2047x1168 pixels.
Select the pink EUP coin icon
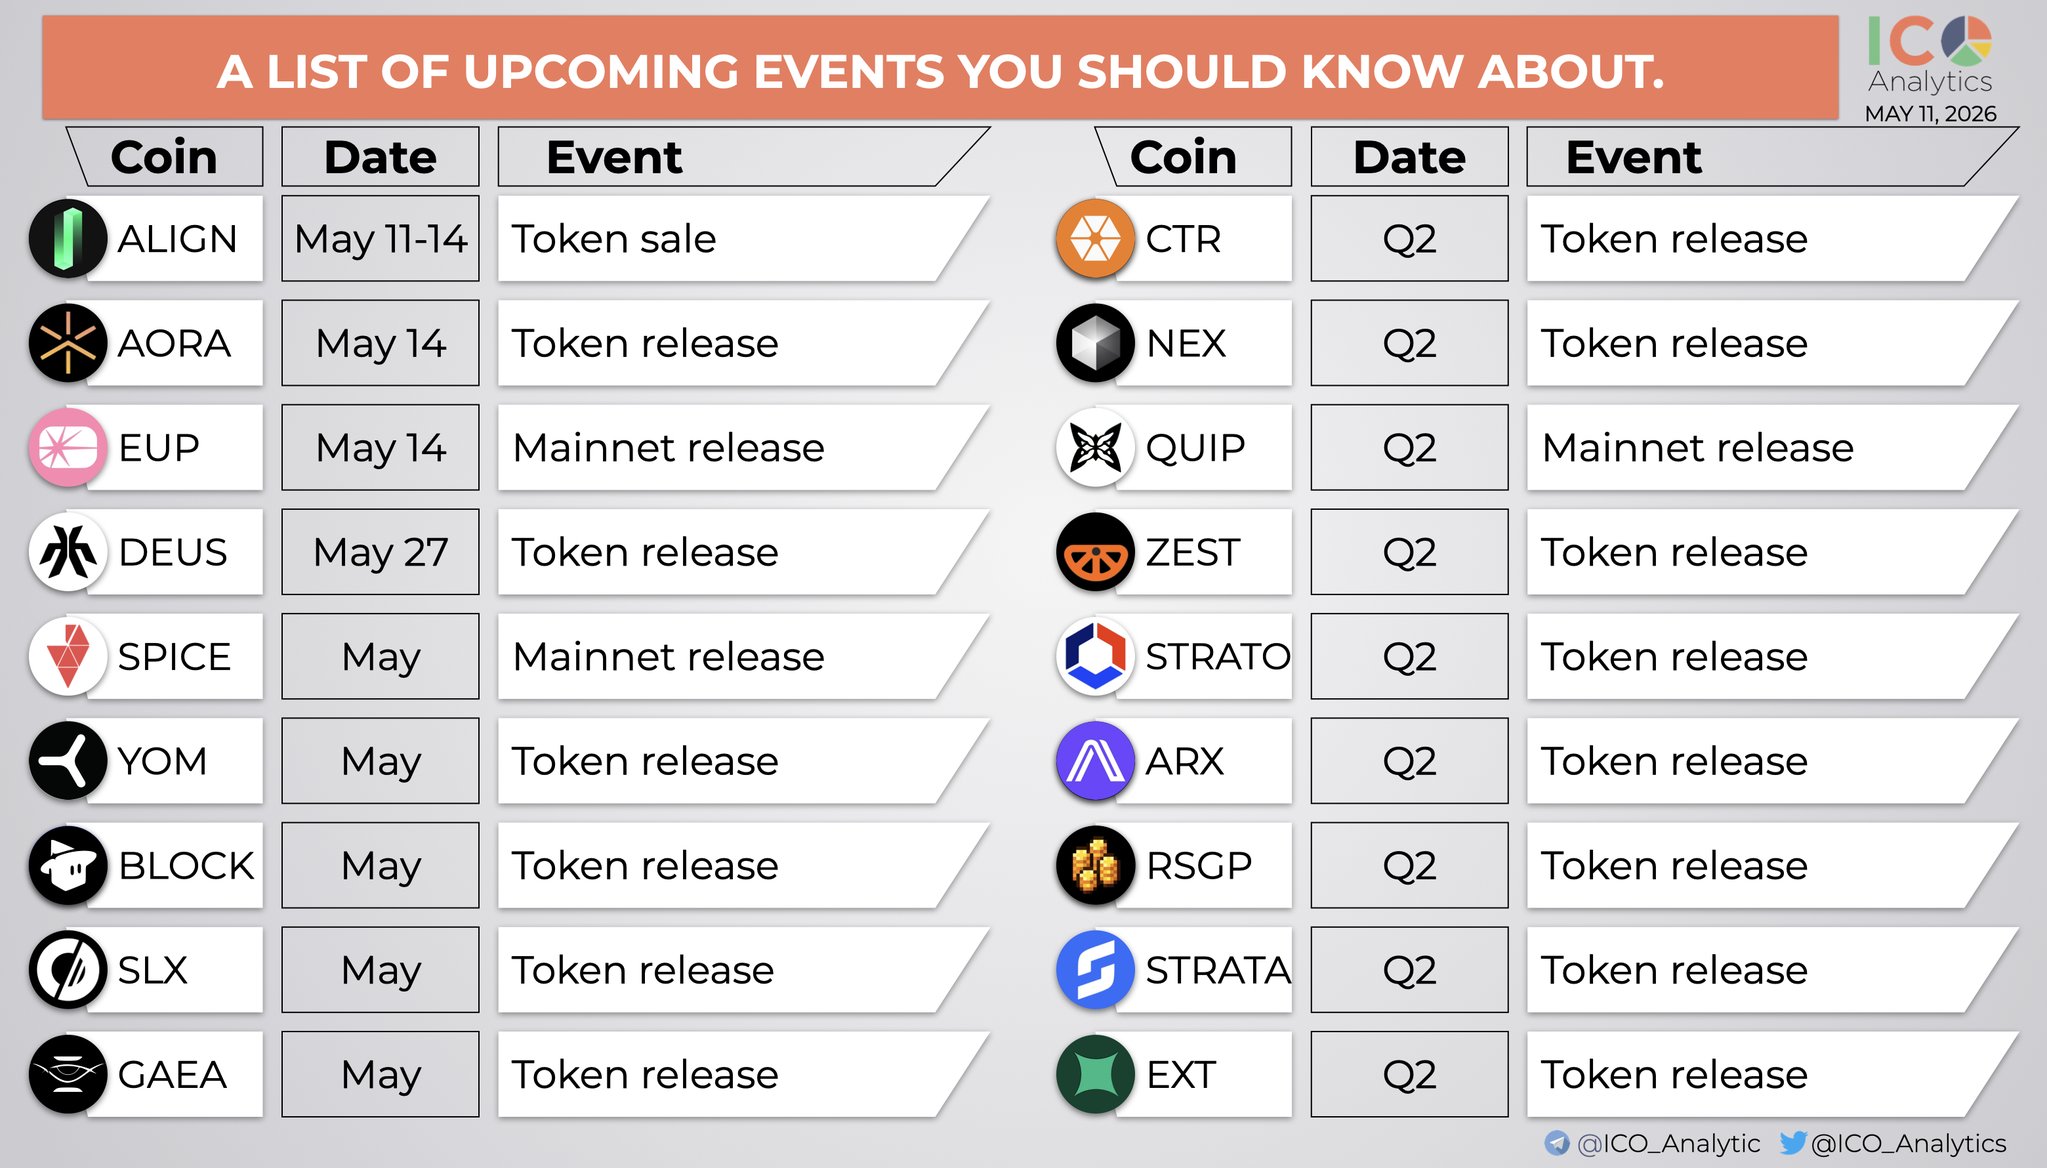point(67,448)
